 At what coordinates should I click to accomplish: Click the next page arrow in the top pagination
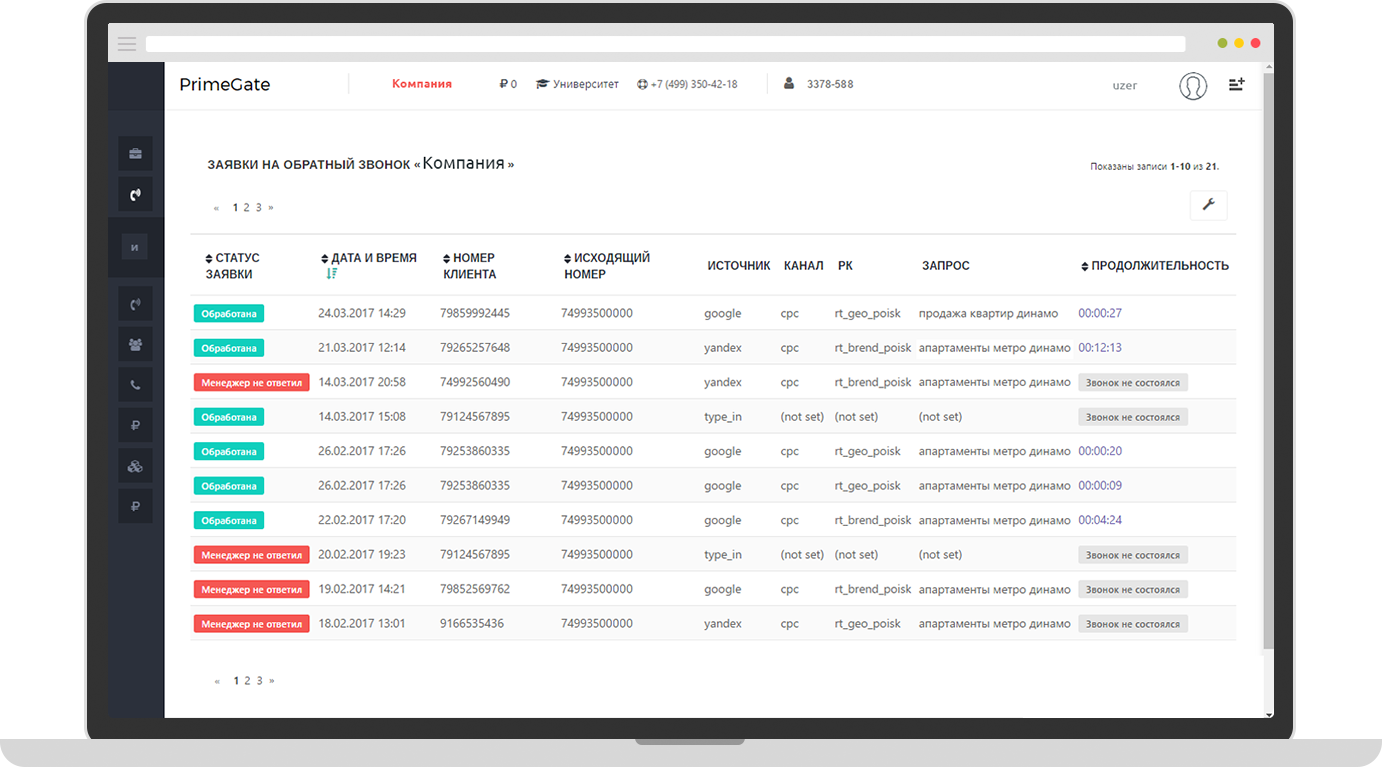pyautogui.click(x=270, y=208)
